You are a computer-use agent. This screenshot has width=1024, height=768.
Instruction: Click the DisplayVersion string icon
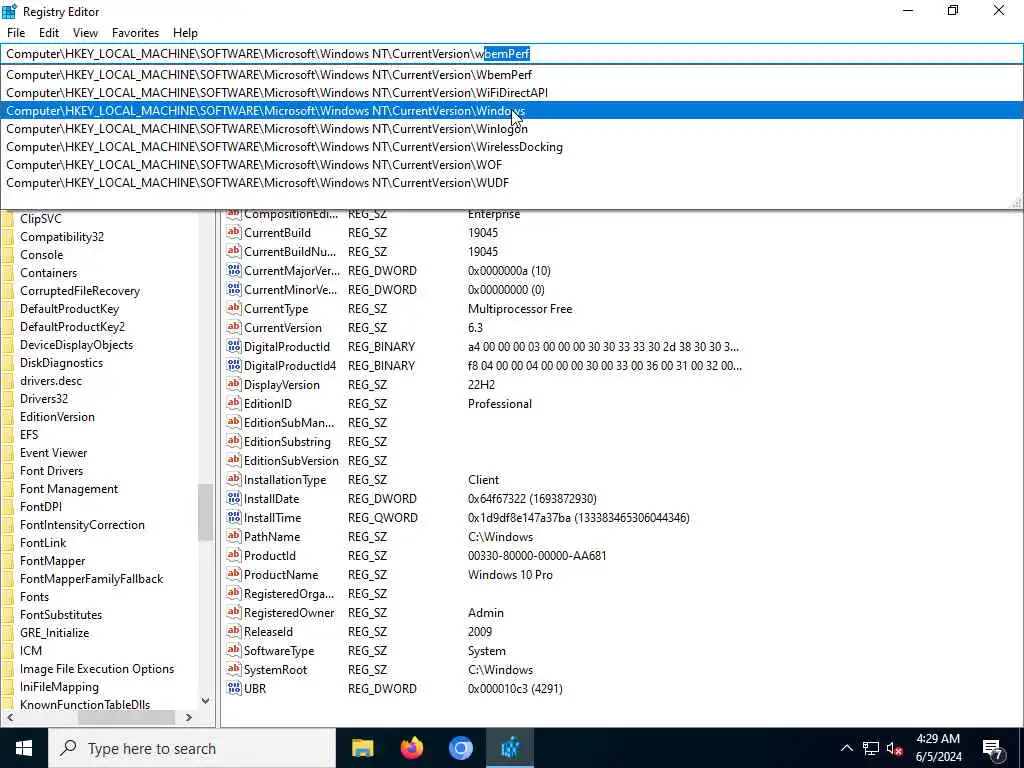pos(234,385)
